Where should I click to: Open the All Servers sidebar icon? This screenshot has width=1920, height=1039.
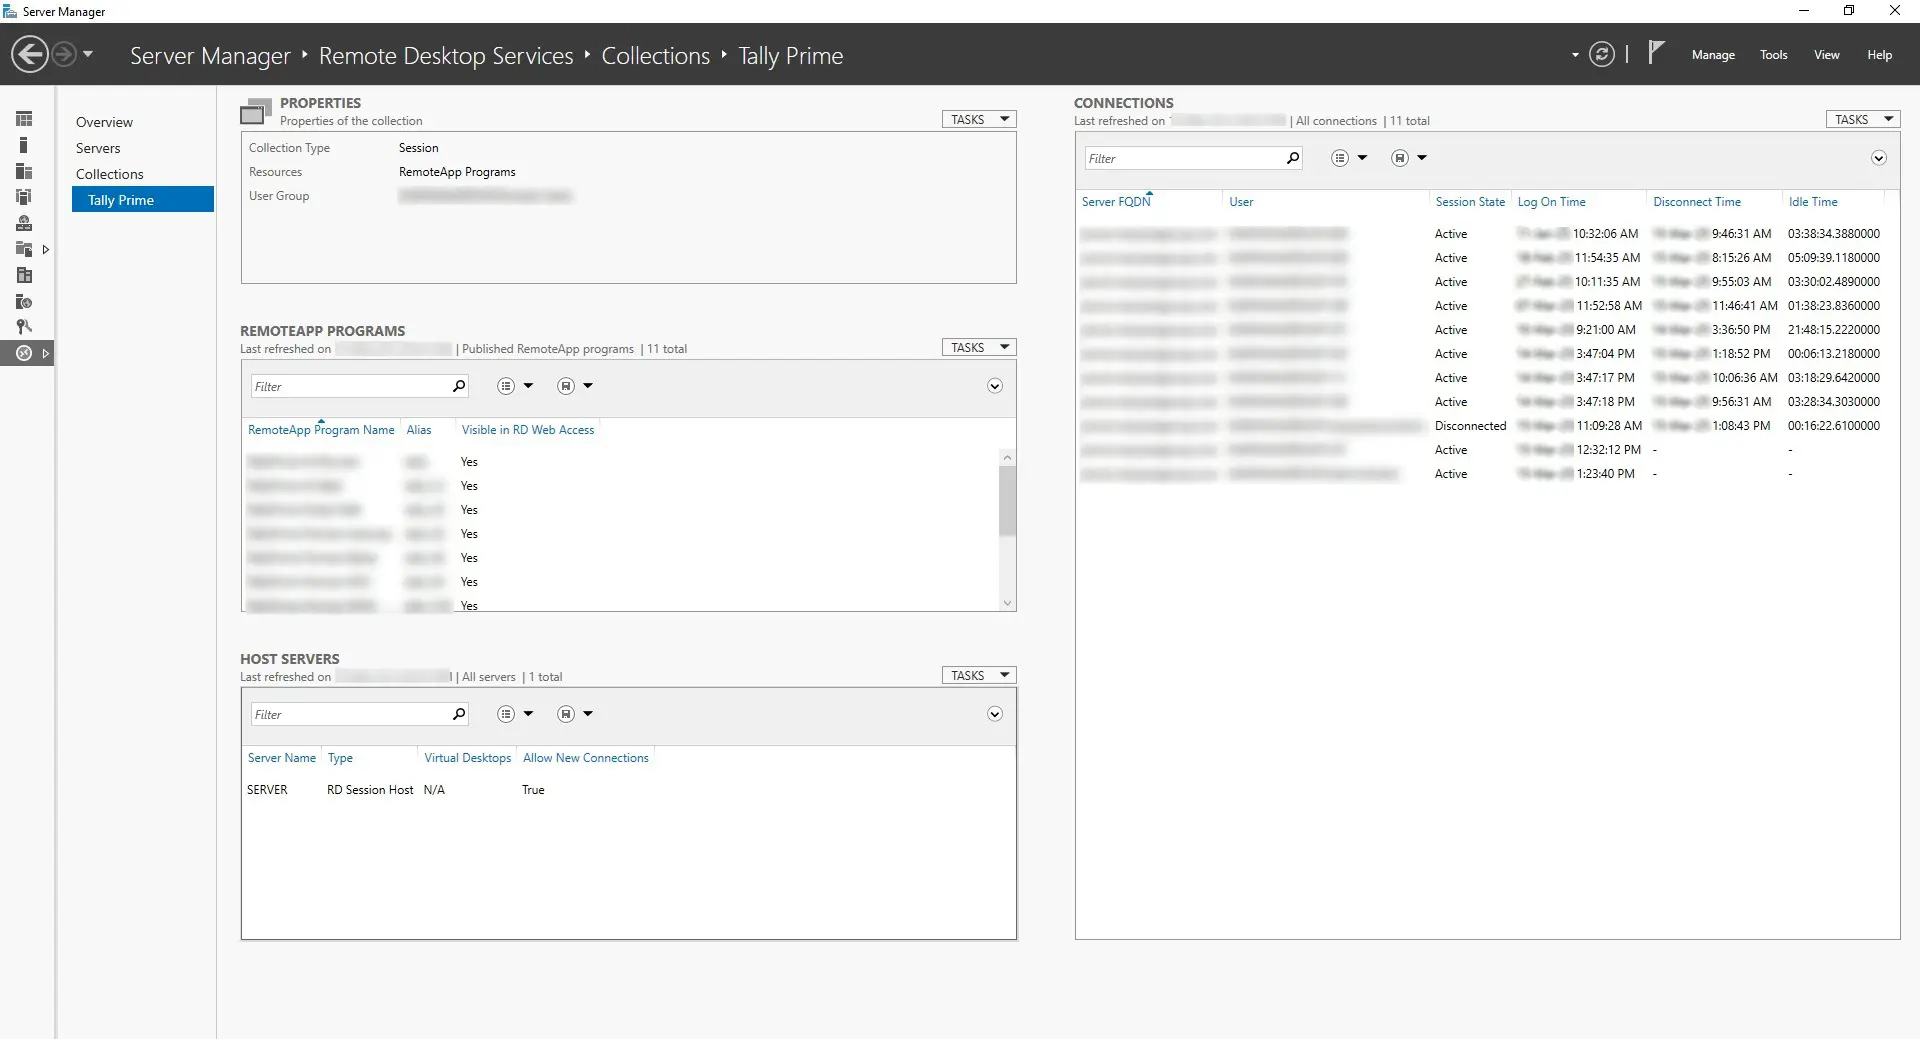[24, 171]
